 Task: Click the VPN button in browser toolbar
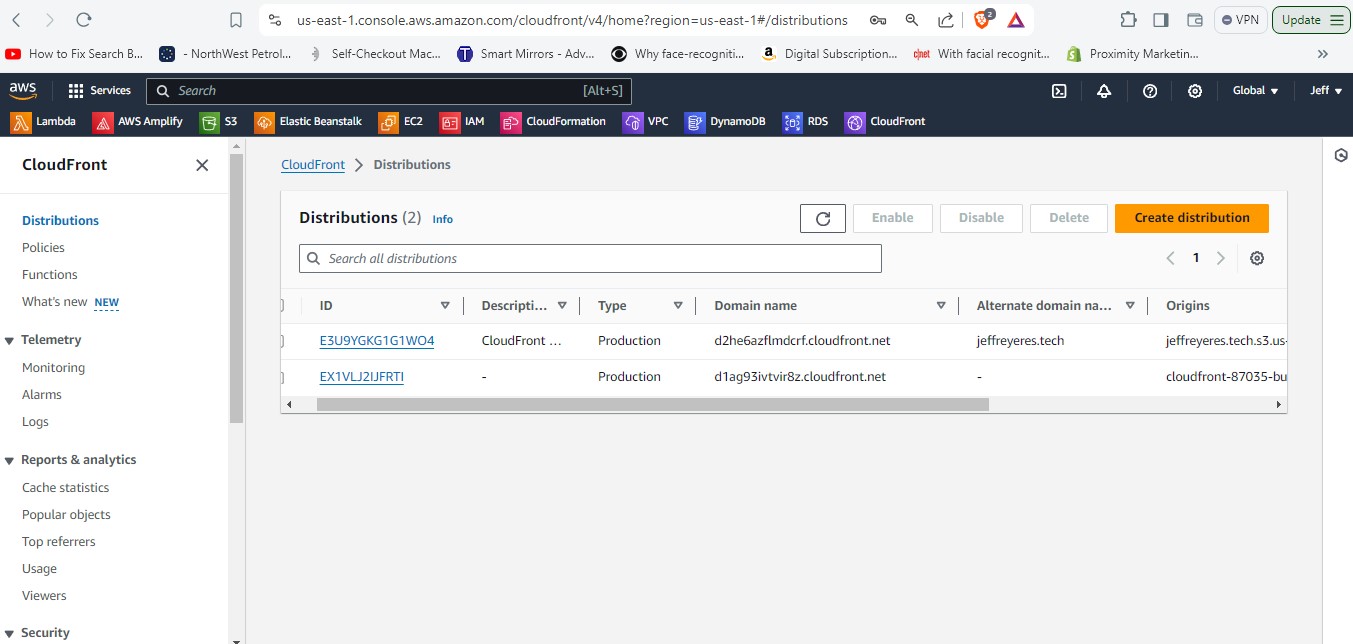[1240, 19]
